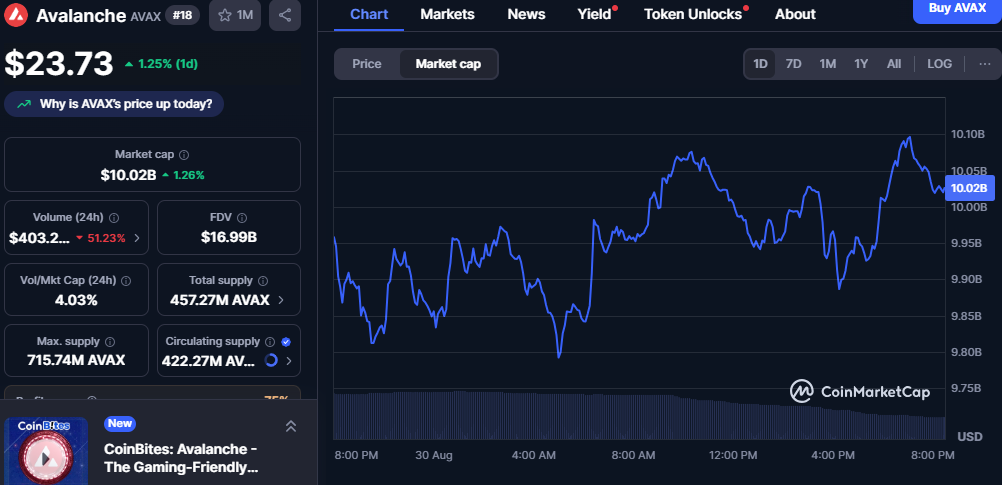Click the Volume (24h) info icon

coord(114,217)
